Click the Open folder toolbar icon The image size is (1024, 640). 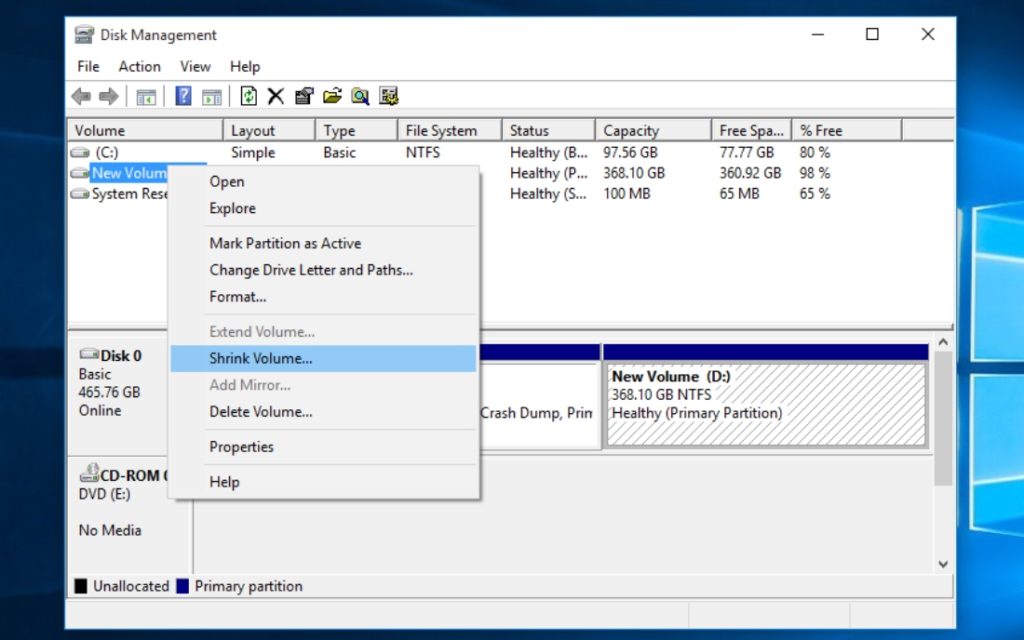coord(332,96)
